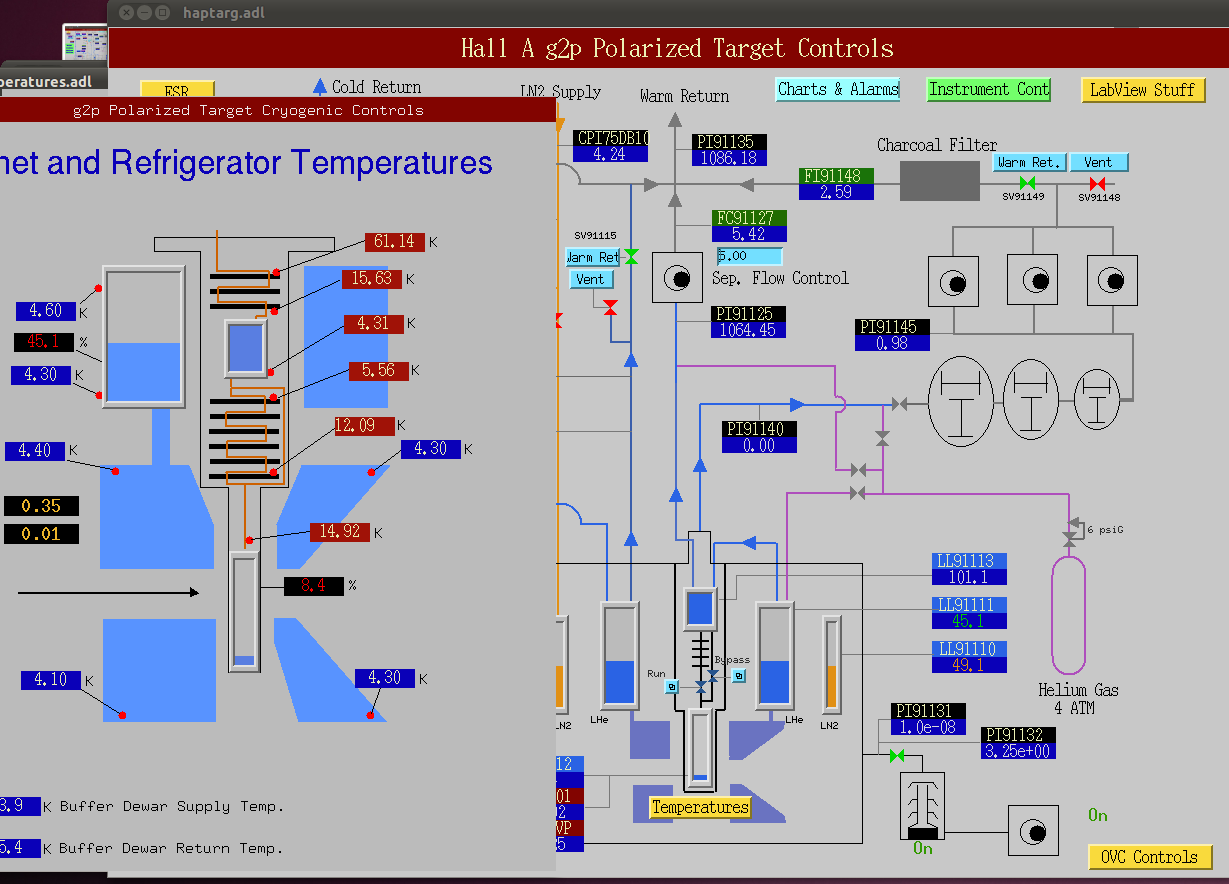Click the FC91127 readout 5.42
This screenshot has height=884, width=1229.
point(749,234)
